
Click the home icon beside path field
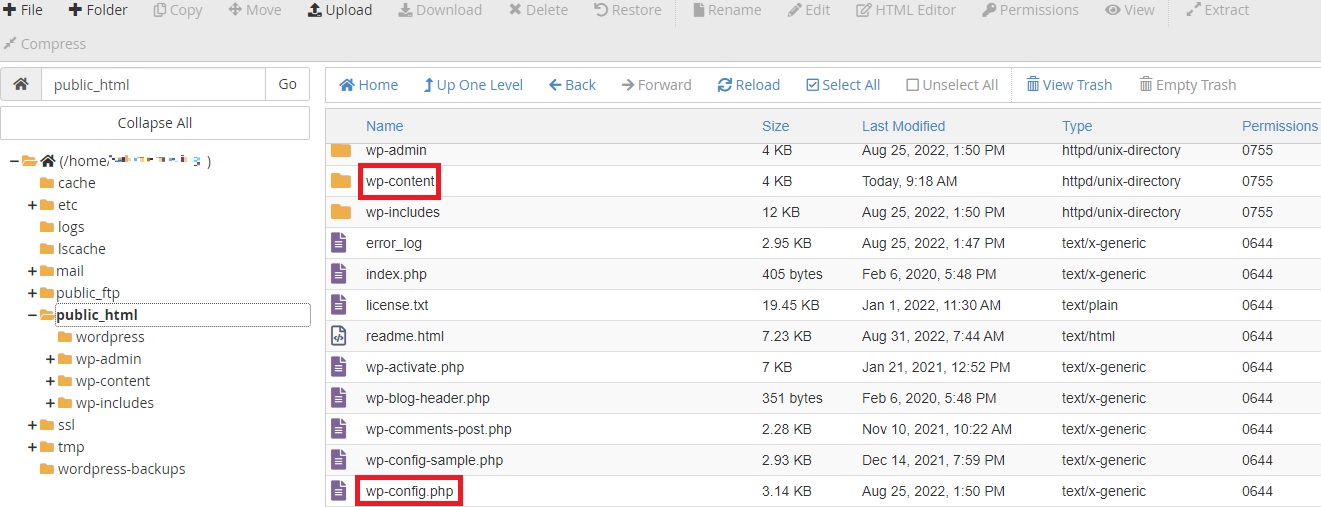[x=21, y=84]
